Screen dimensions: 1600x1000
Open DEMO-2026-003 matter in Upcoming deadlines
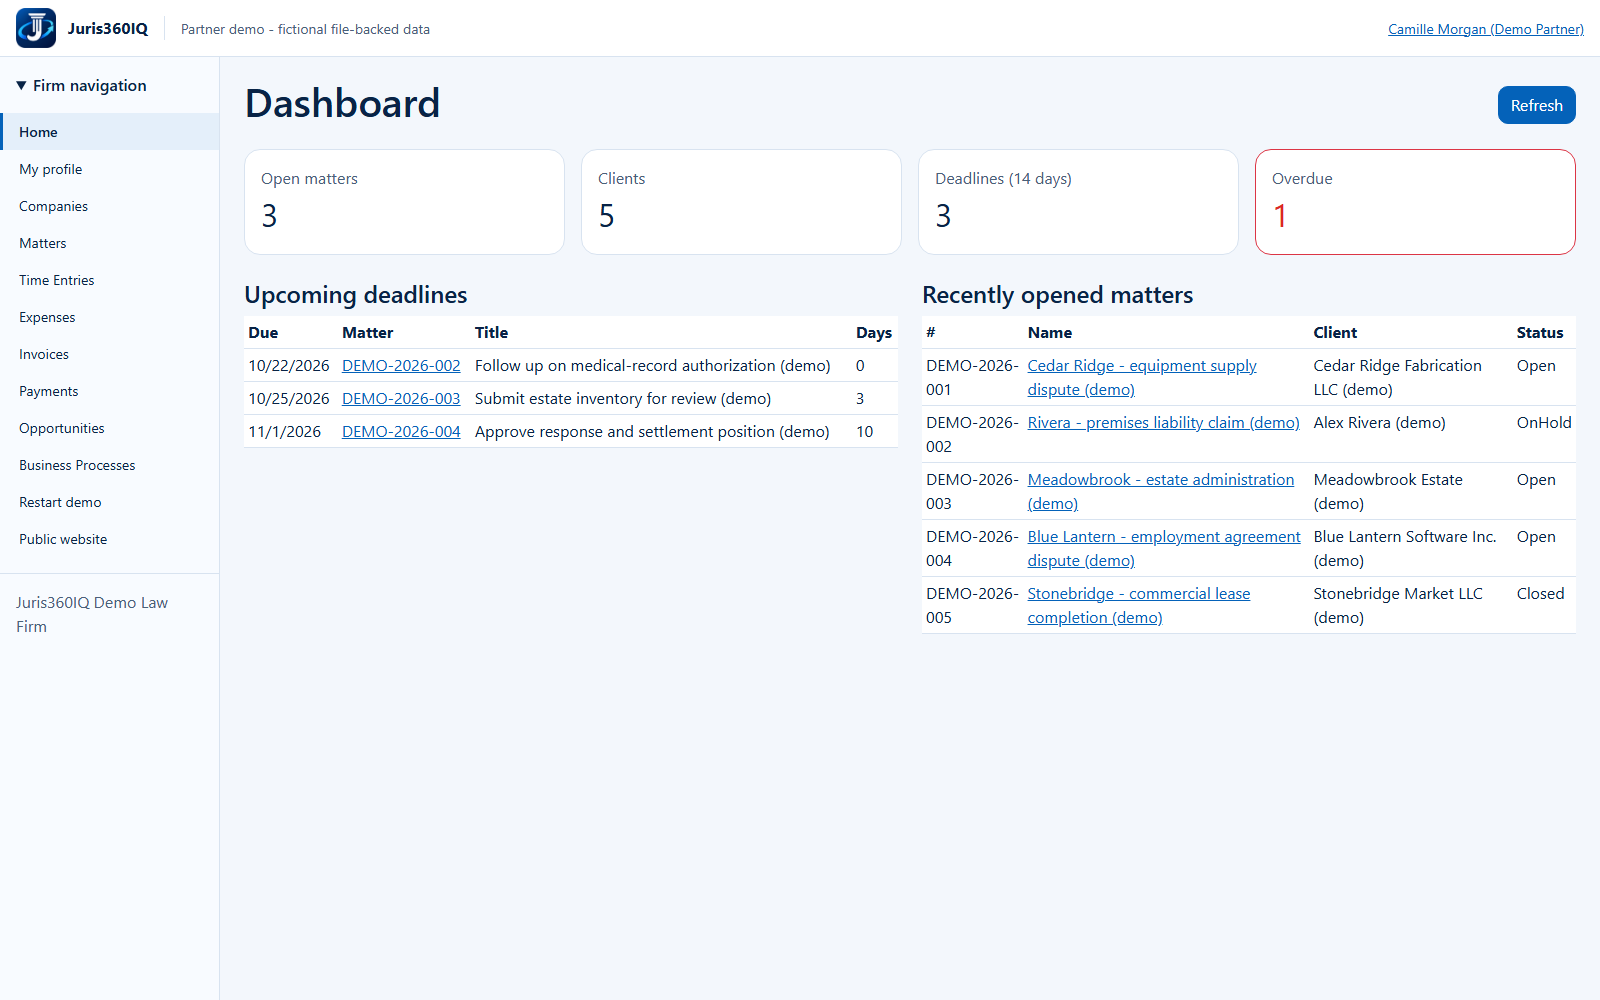(401, 399)
